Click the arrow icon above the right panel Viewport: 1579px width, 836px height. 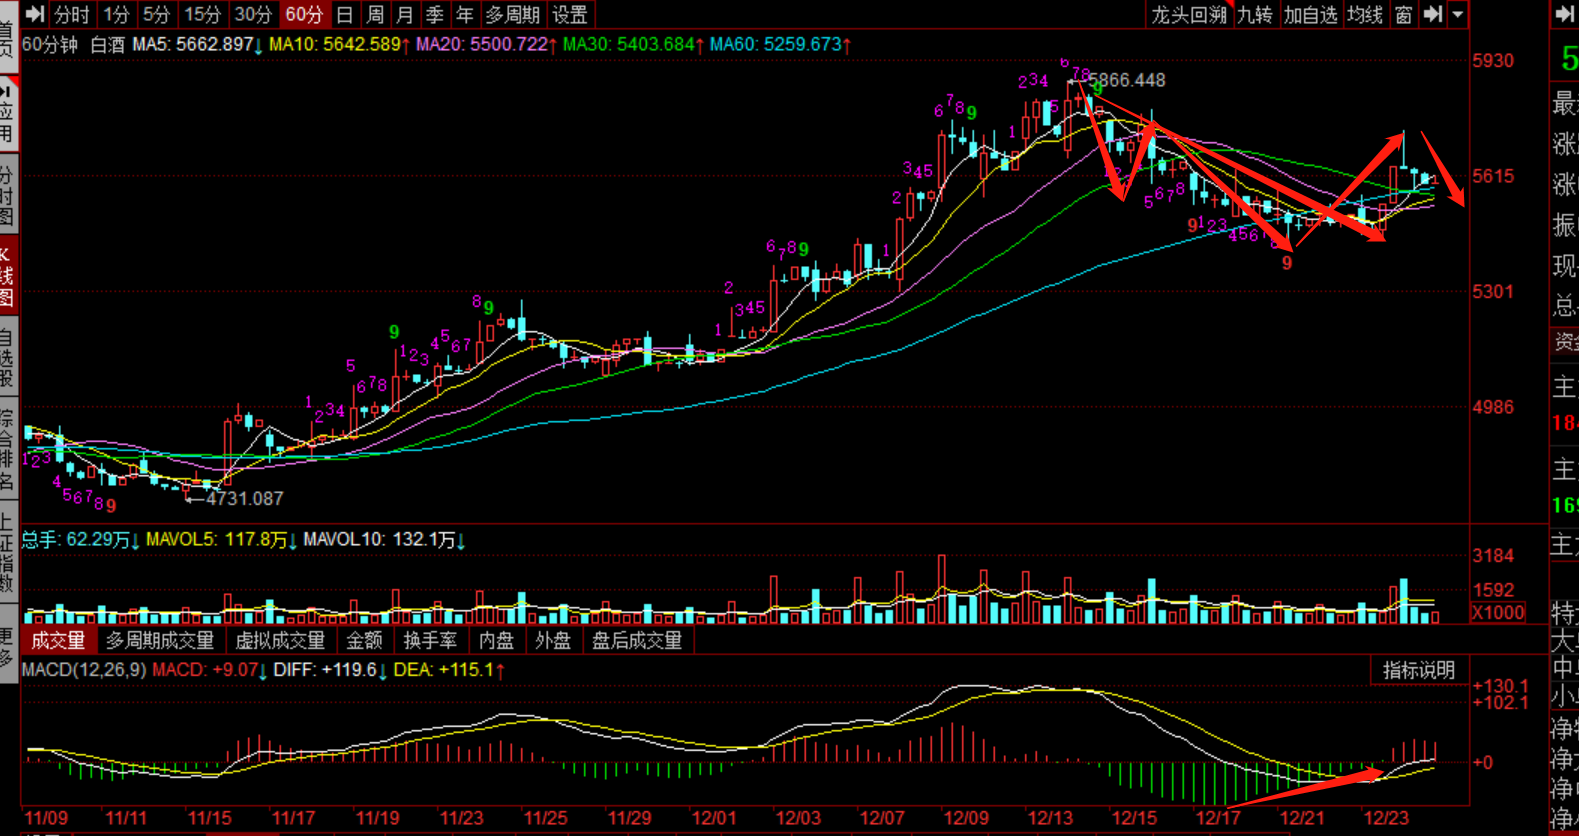[1564, 14]
